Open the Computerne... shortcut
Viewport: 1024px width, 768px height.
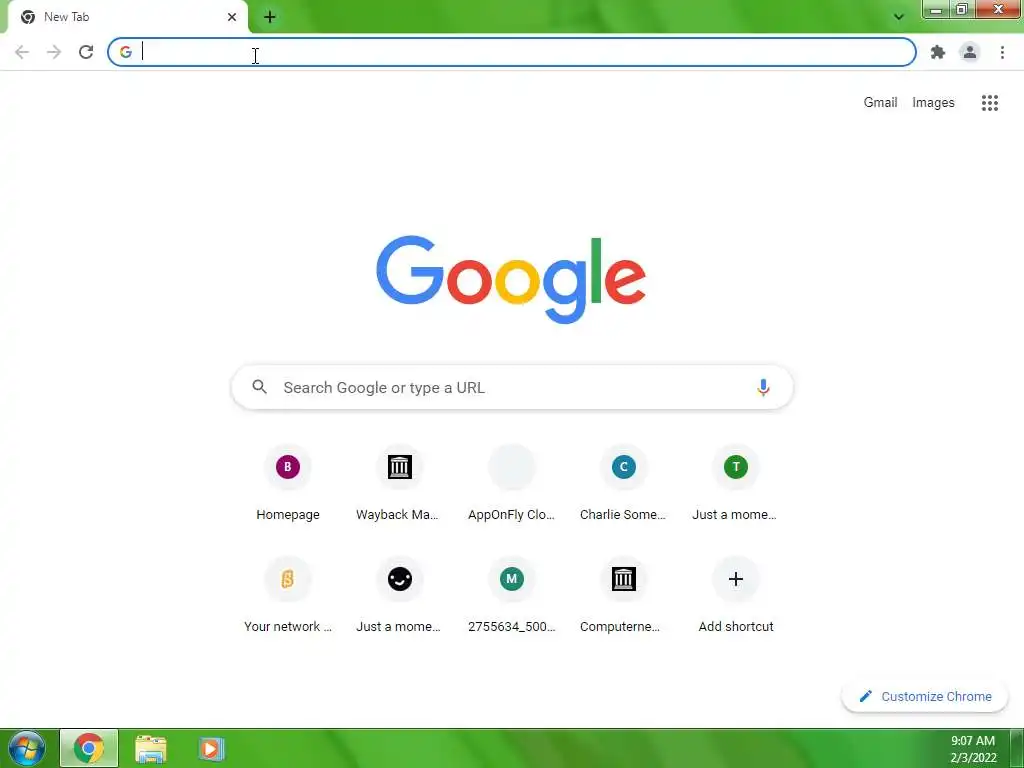tap(624, 595)
